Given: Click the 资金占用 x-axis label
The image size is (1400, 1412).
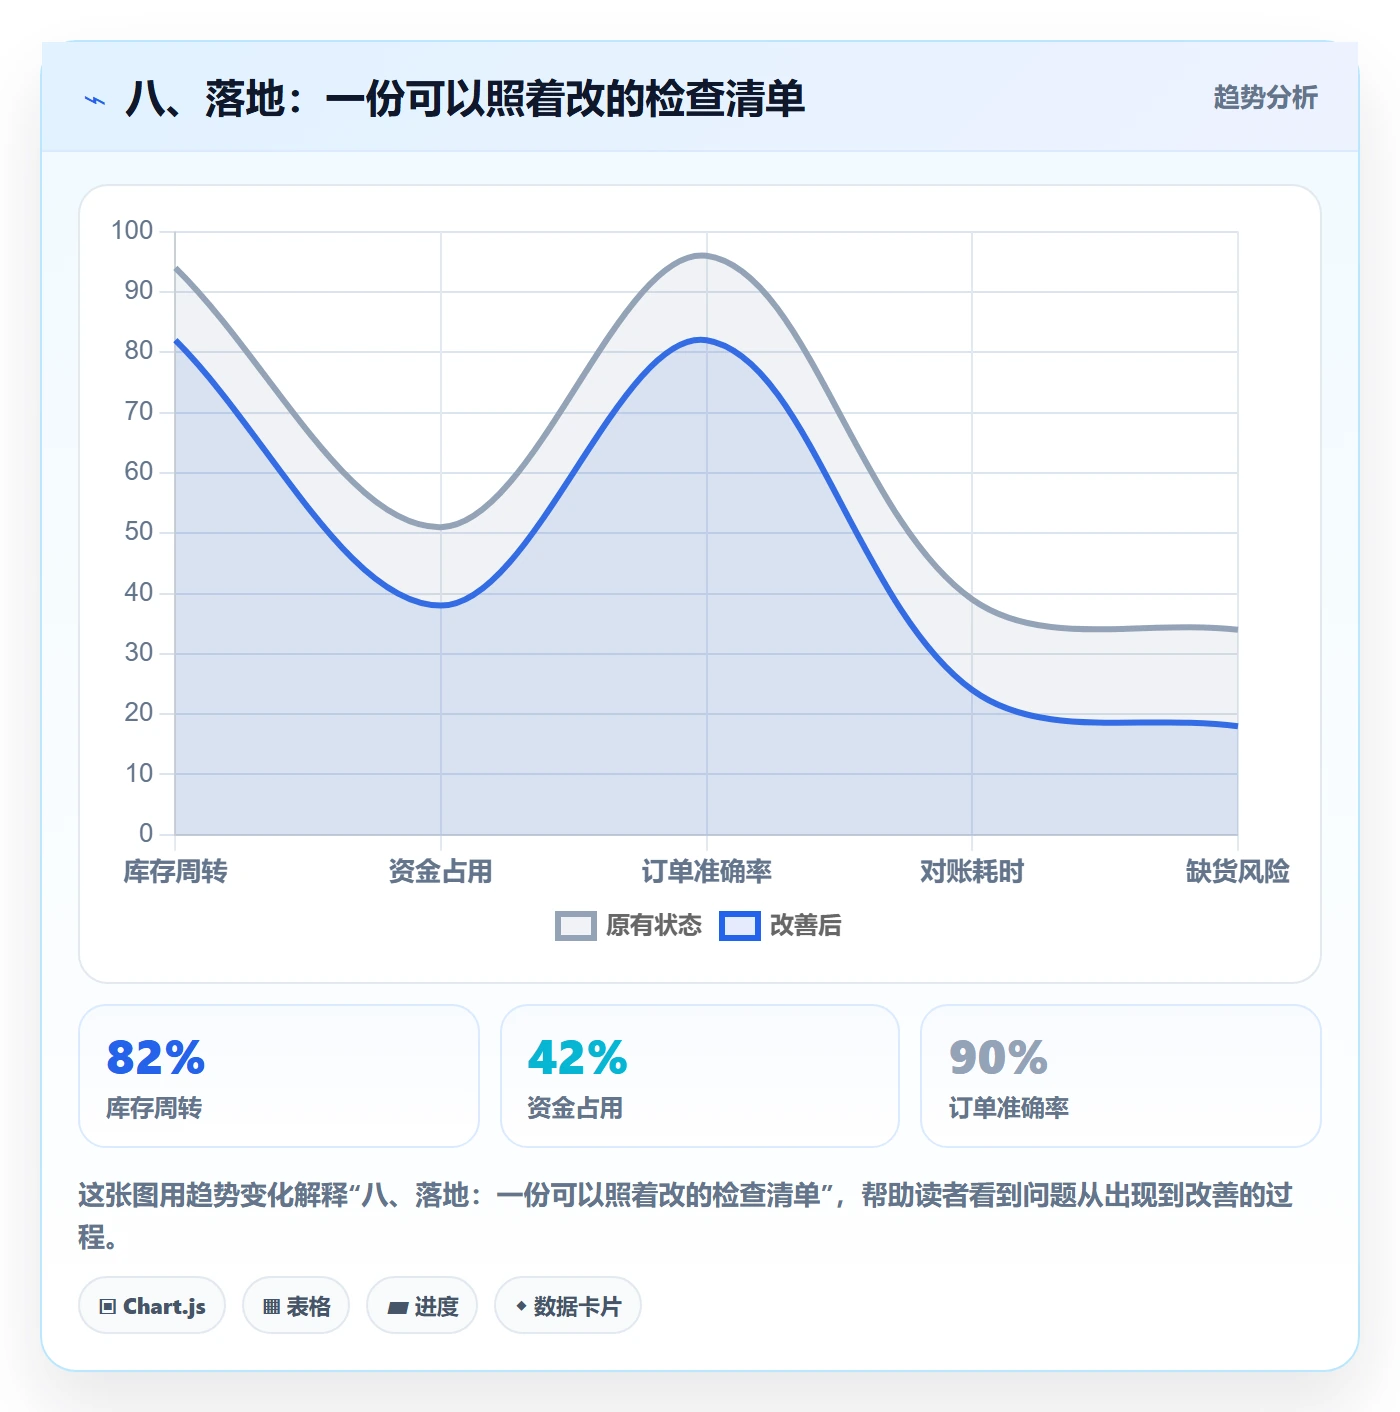Looking at the screenshot, I should [x=441, y=872].
